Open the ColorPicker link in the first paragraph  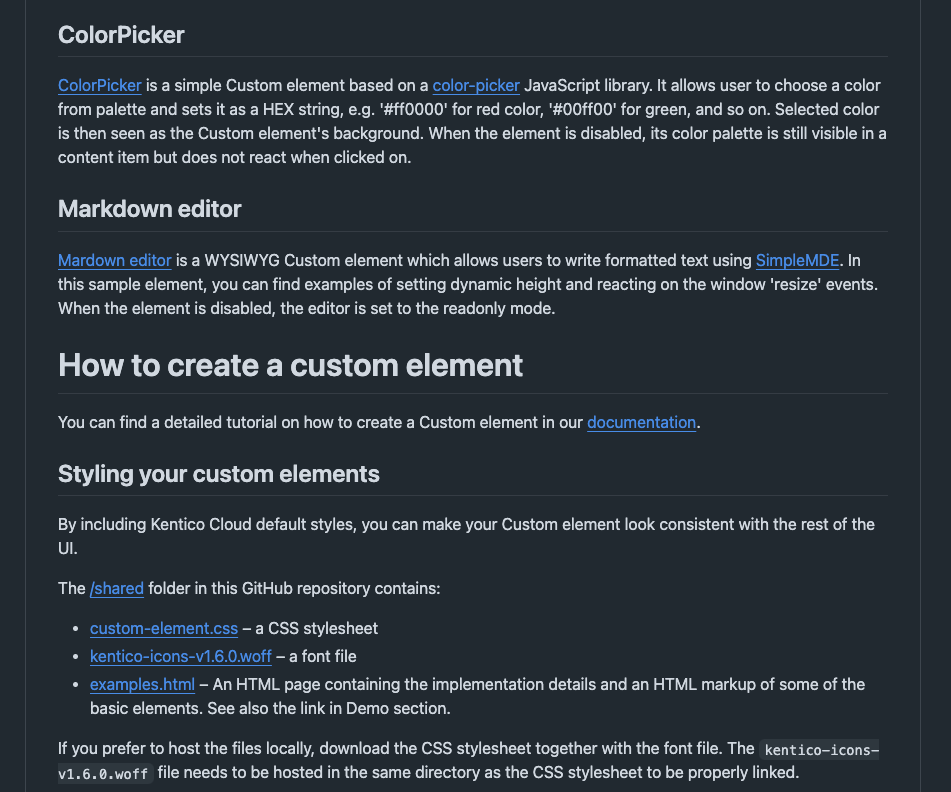100,86
